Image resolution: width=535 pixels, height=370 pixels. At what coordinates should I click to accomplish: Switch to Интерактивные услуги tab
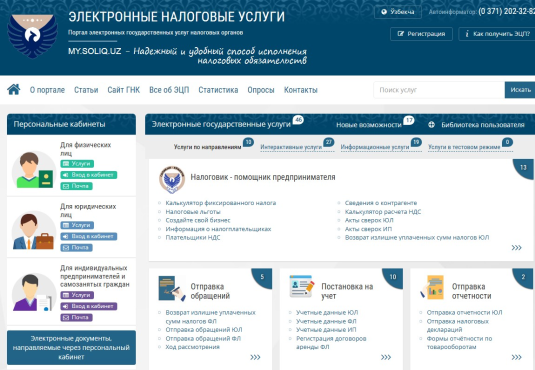point(291,147)
